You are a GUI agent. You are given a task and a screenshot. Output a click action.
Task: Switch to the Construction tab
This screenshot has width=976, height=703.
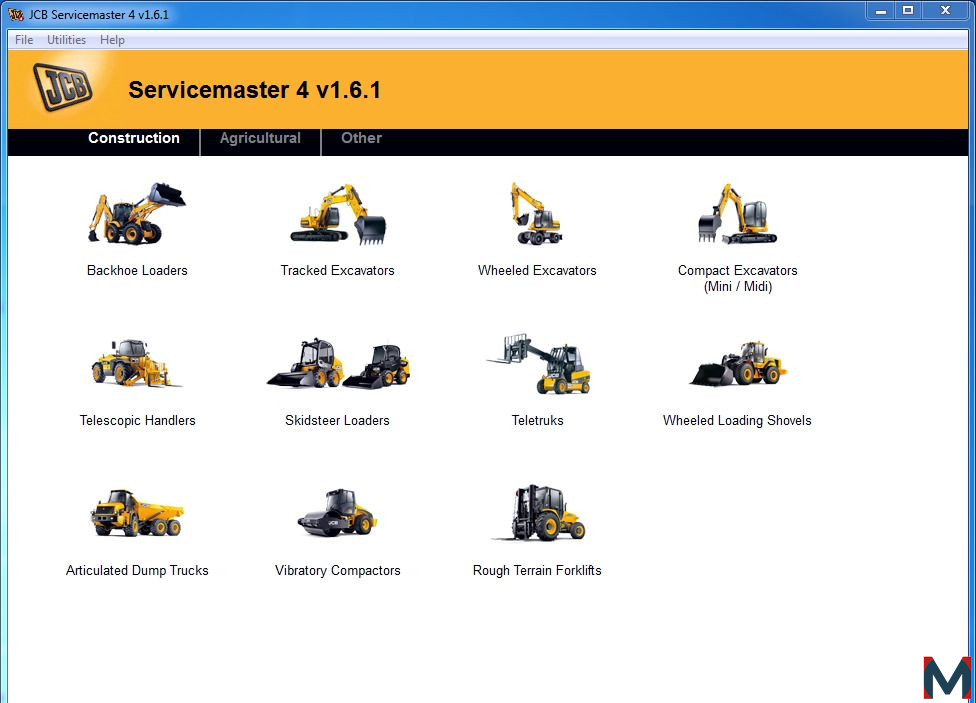[134, 138]
